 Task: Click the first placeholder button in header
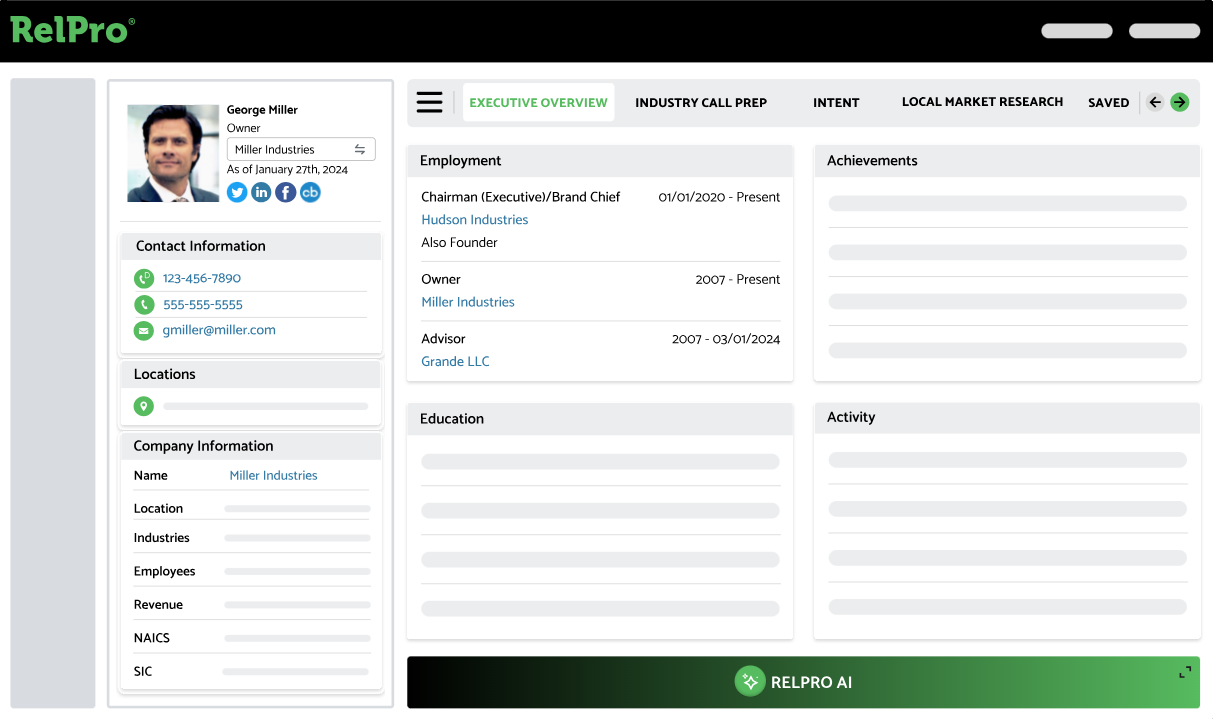[x=1077, y=31]
